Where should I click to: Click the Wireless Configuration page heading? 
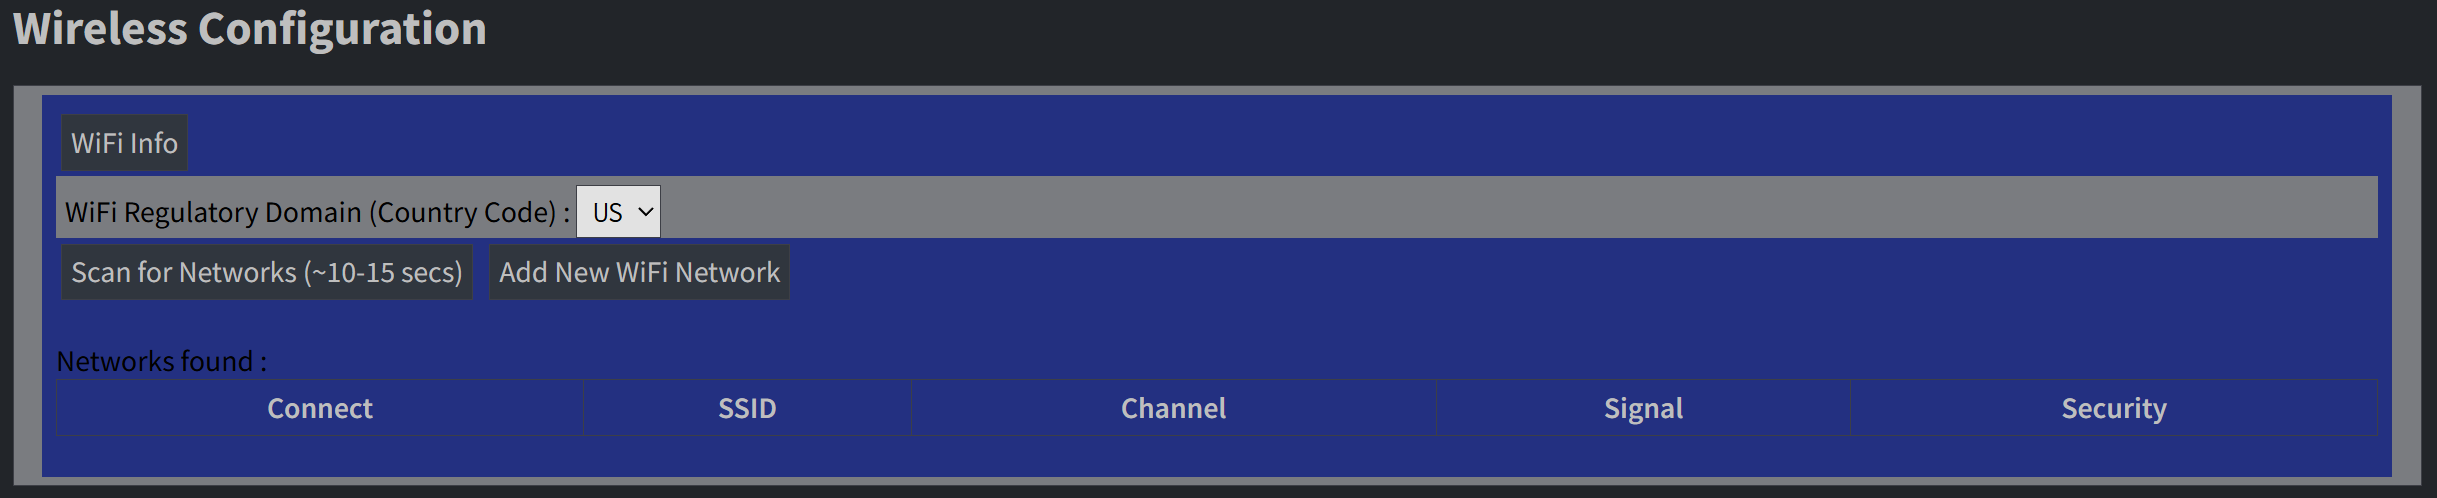250,29
